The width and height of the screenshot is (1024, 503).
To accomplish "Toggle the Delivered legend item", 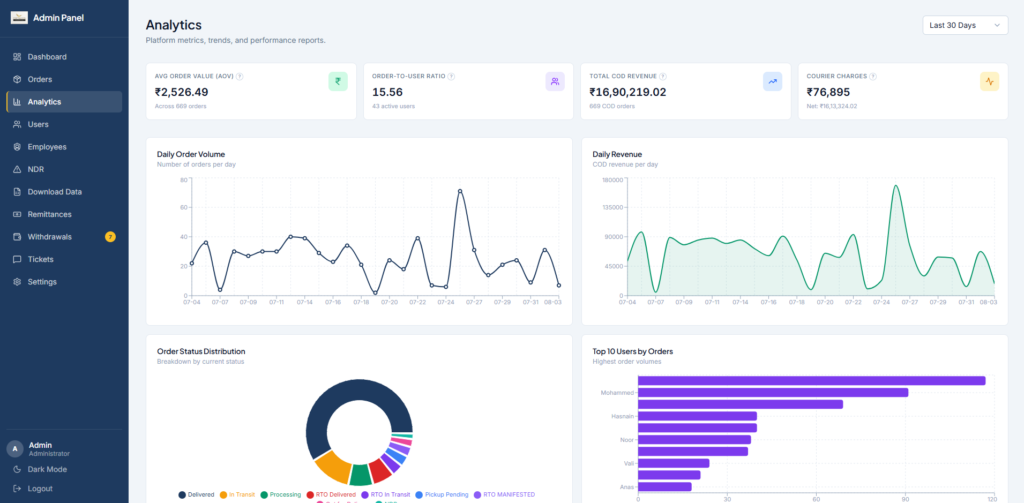I will coord(197,495).
